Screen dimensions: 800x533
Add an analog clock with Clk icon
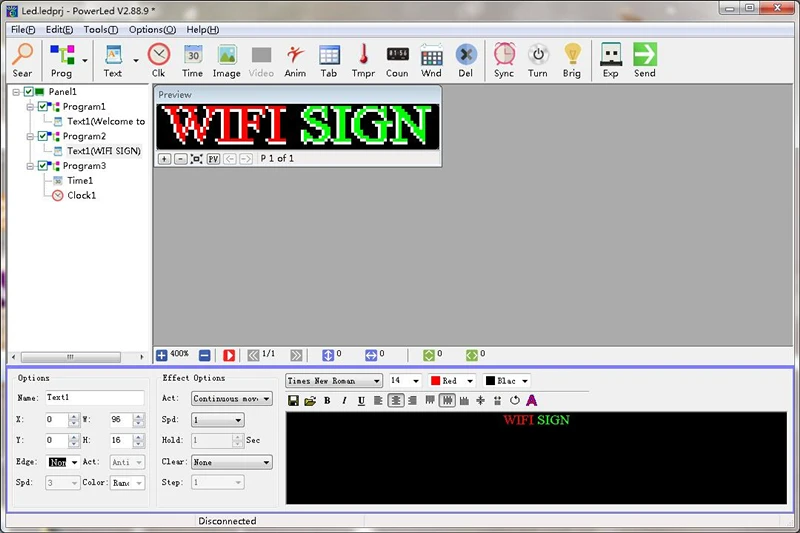pyautogui.click(x=159, y=60)
